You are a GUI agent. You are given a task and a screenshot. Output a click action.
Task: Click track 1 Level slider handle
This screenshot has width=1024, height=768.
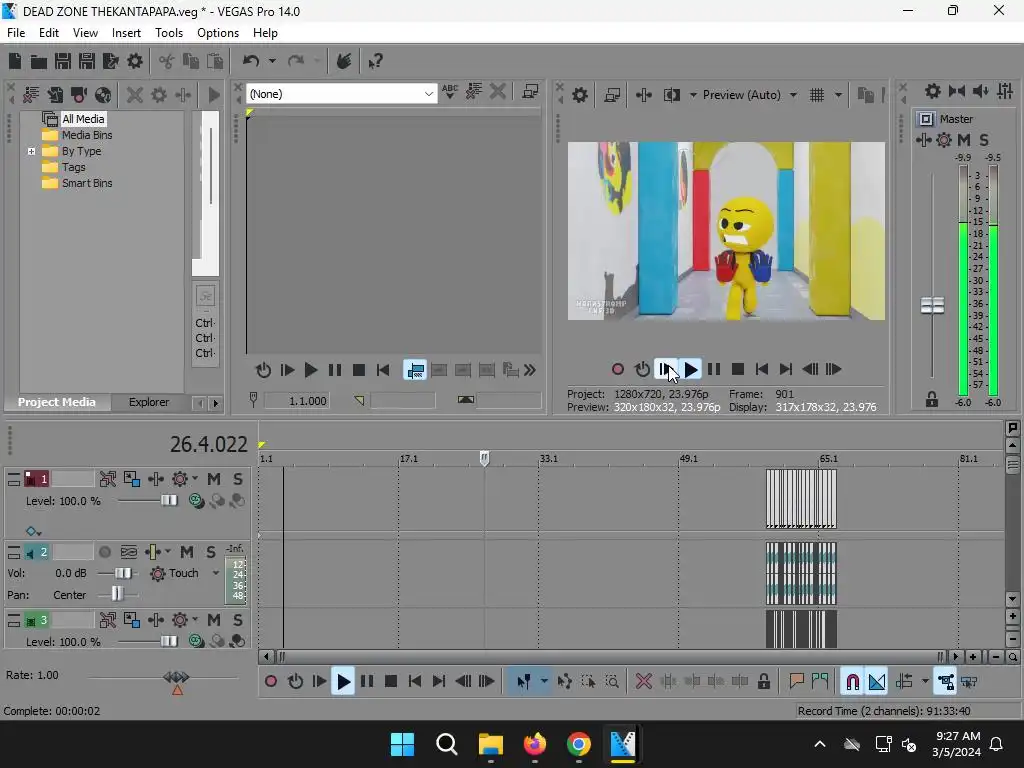pyautogui.click(x=168, y=501)
